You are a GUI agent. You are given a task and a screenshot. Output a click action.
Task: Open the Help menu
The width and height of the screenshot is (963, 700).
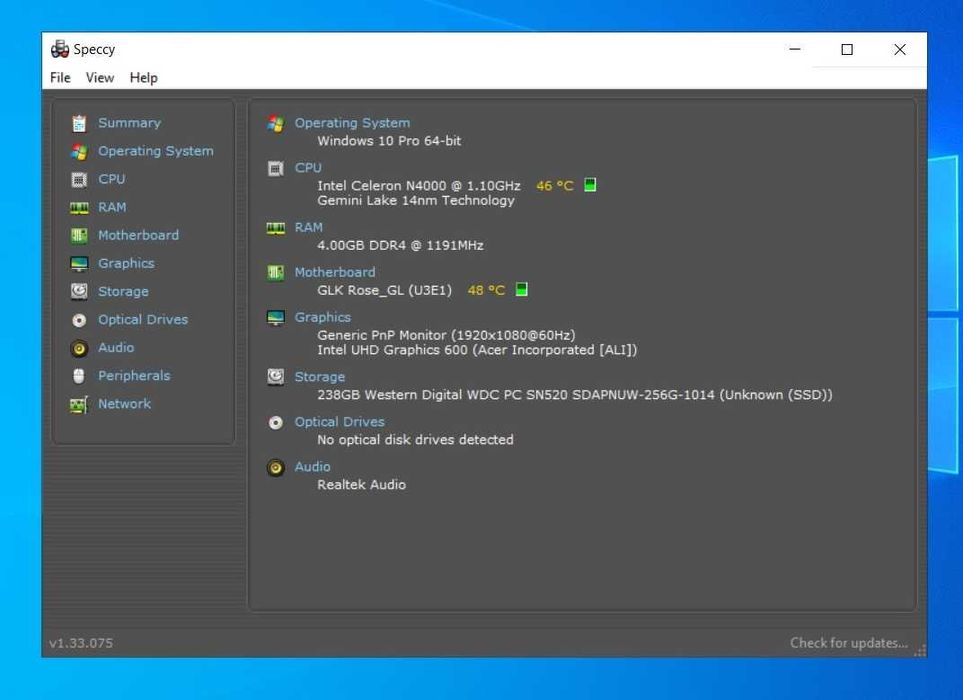coord(144,78)
